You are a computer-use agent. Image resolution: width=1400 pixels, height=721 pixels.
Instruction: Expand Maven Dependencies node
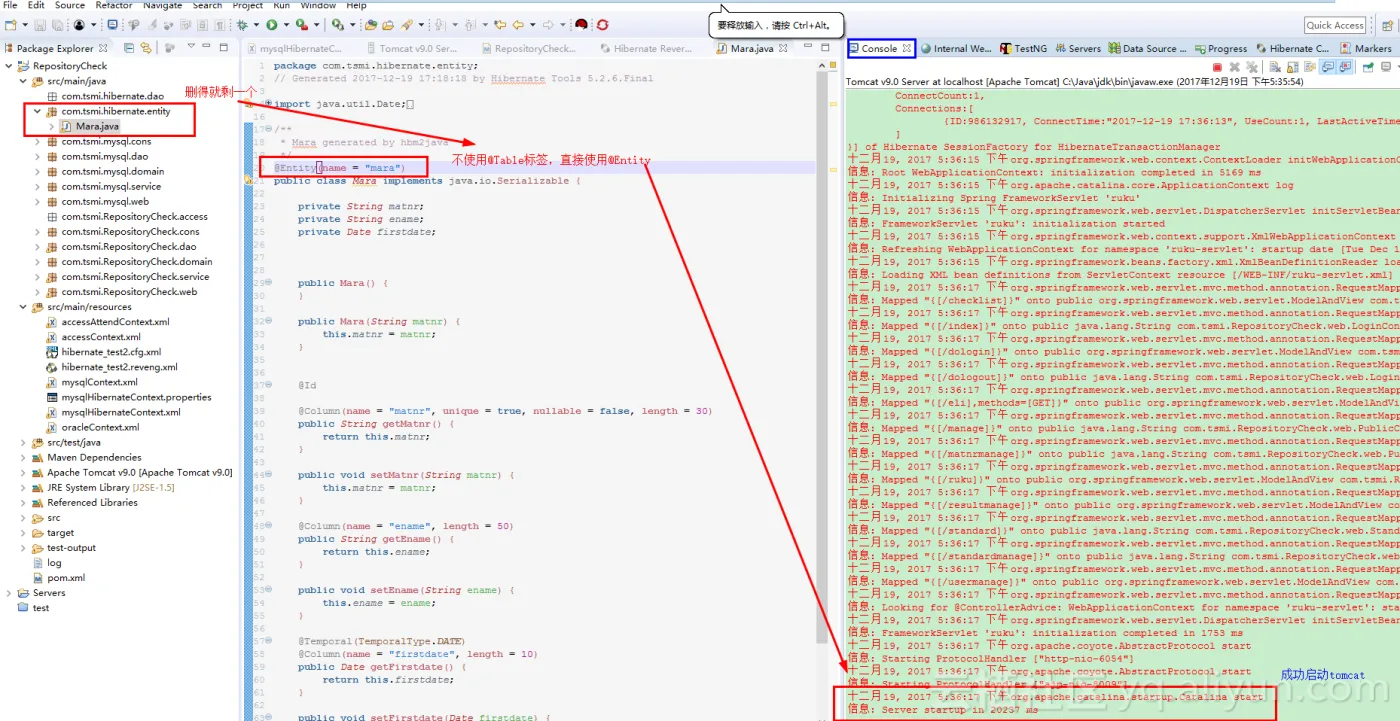[23, 457]
